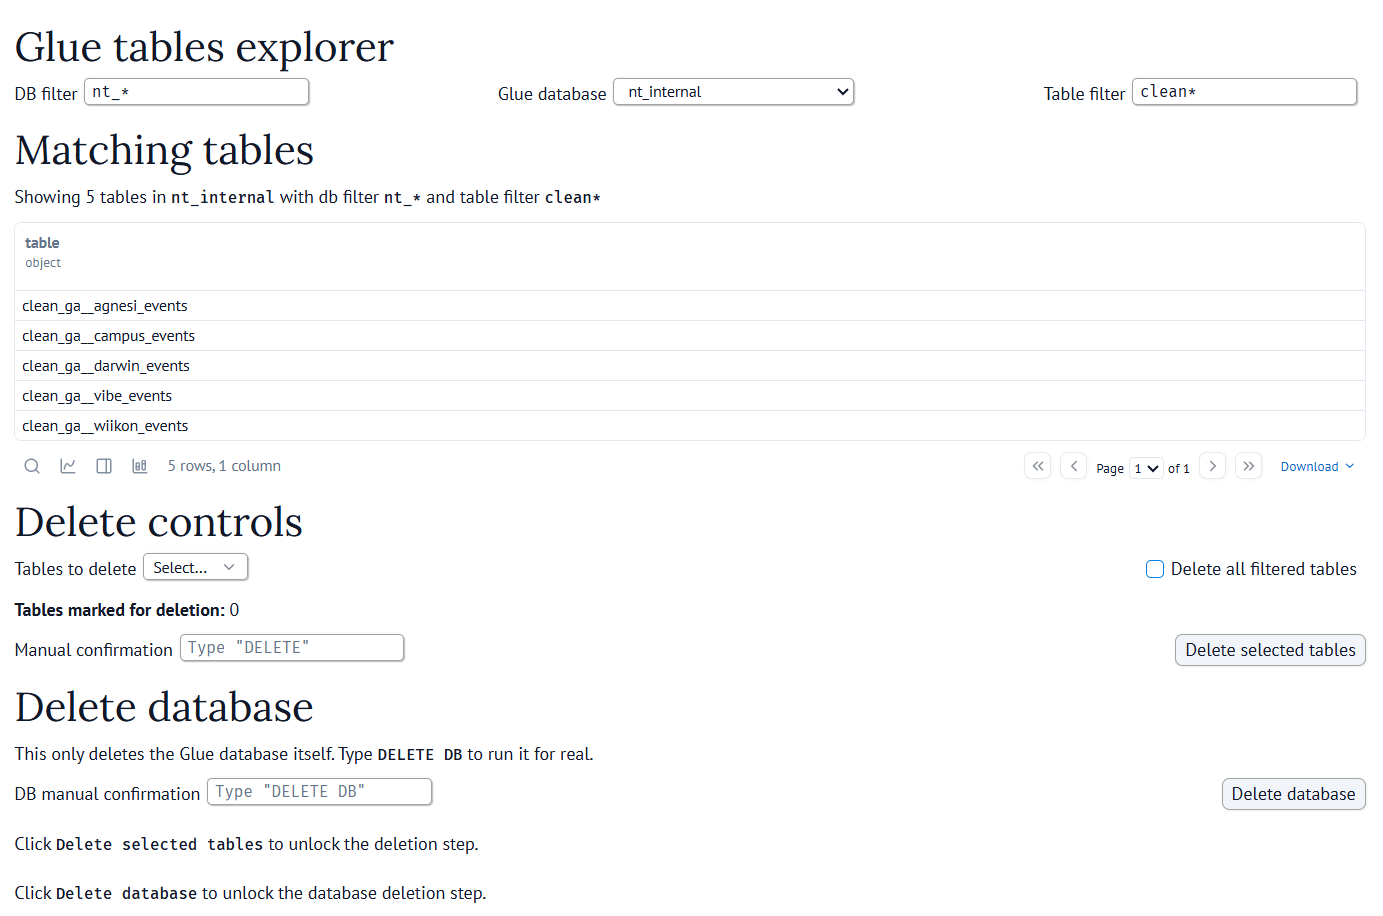Enable the Delete all filtered tables checkbox
This screenshot has width=1383, height=916.
pyautogui.click(x=1154, y=568)
